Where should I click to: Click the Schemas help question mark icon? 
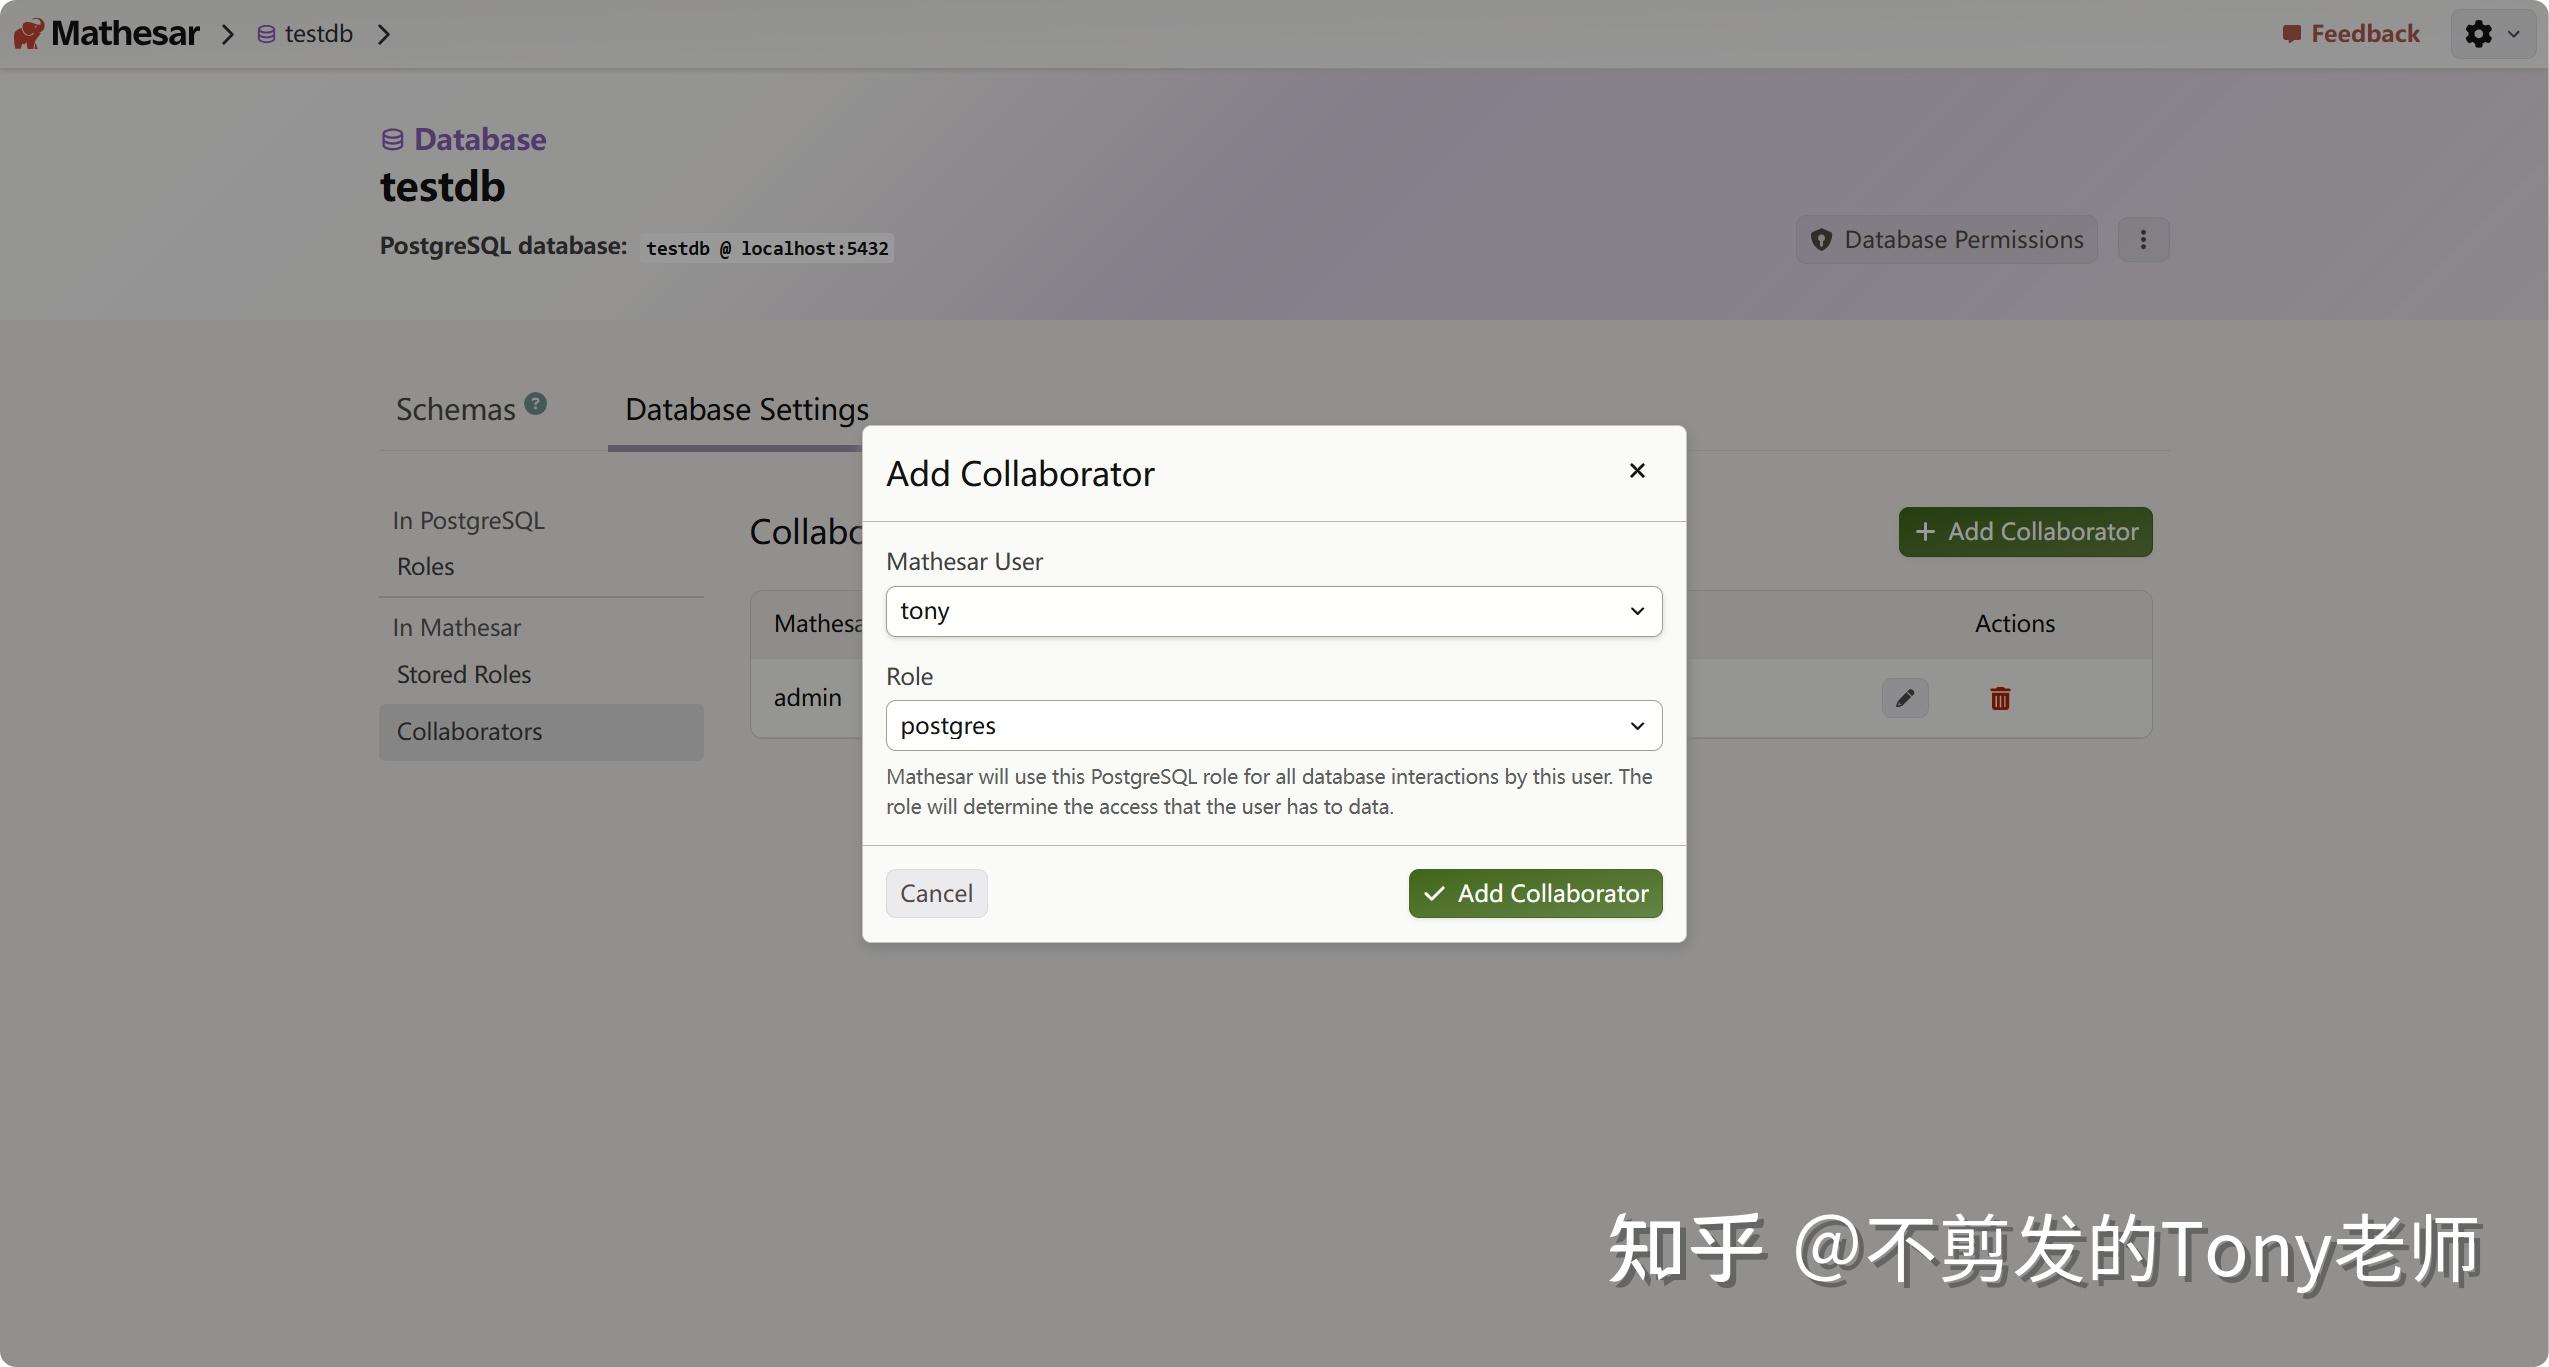534,403
